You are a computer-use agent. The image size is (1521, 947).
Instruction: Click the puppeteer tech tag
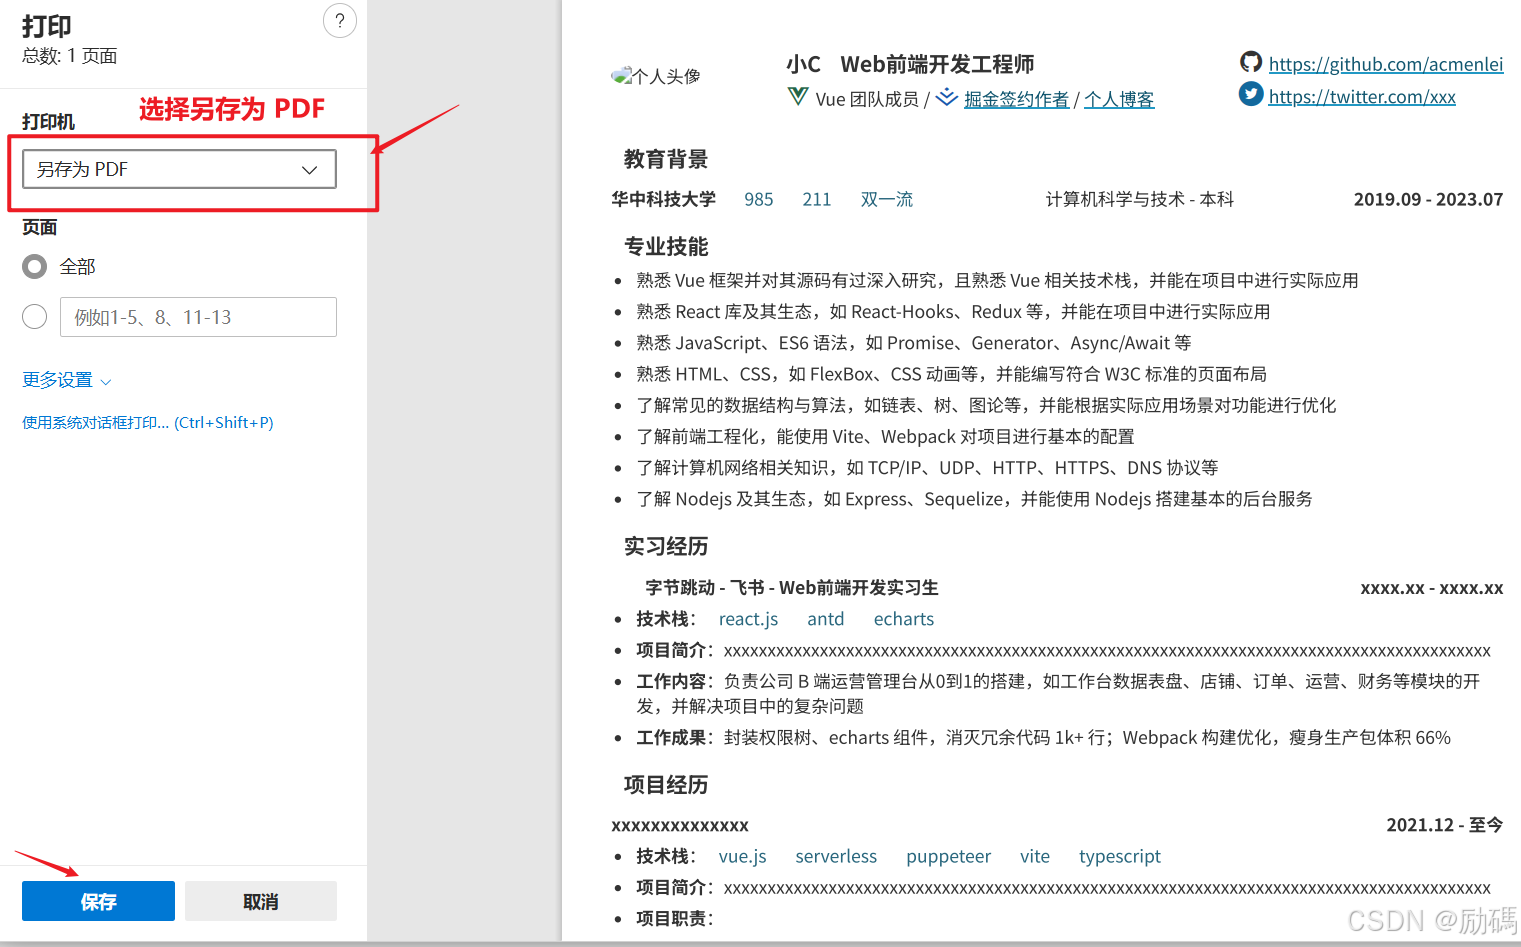tap(949, 856)
